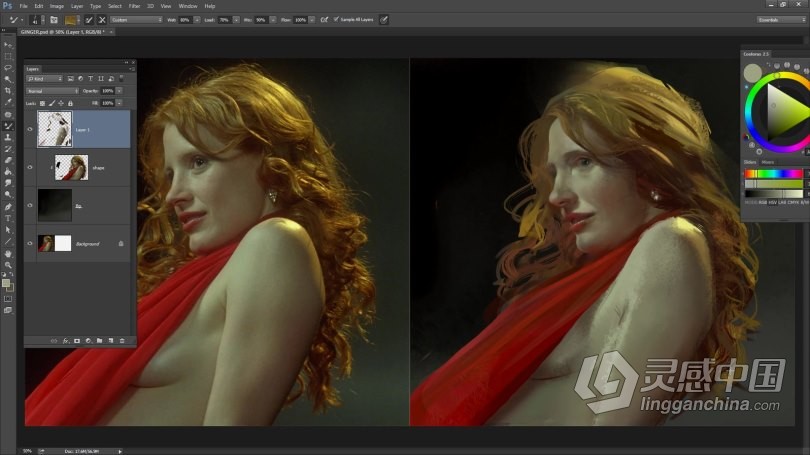Select the Line shape tool

(8, 241)
